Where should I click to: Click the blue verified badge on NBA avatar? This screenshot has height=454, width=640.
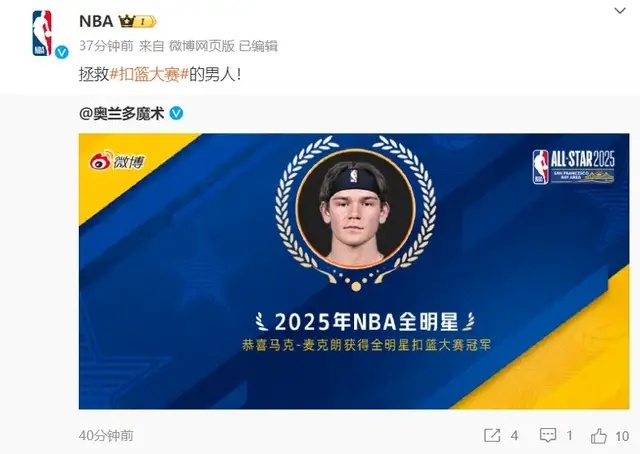(x=62, y=52)
